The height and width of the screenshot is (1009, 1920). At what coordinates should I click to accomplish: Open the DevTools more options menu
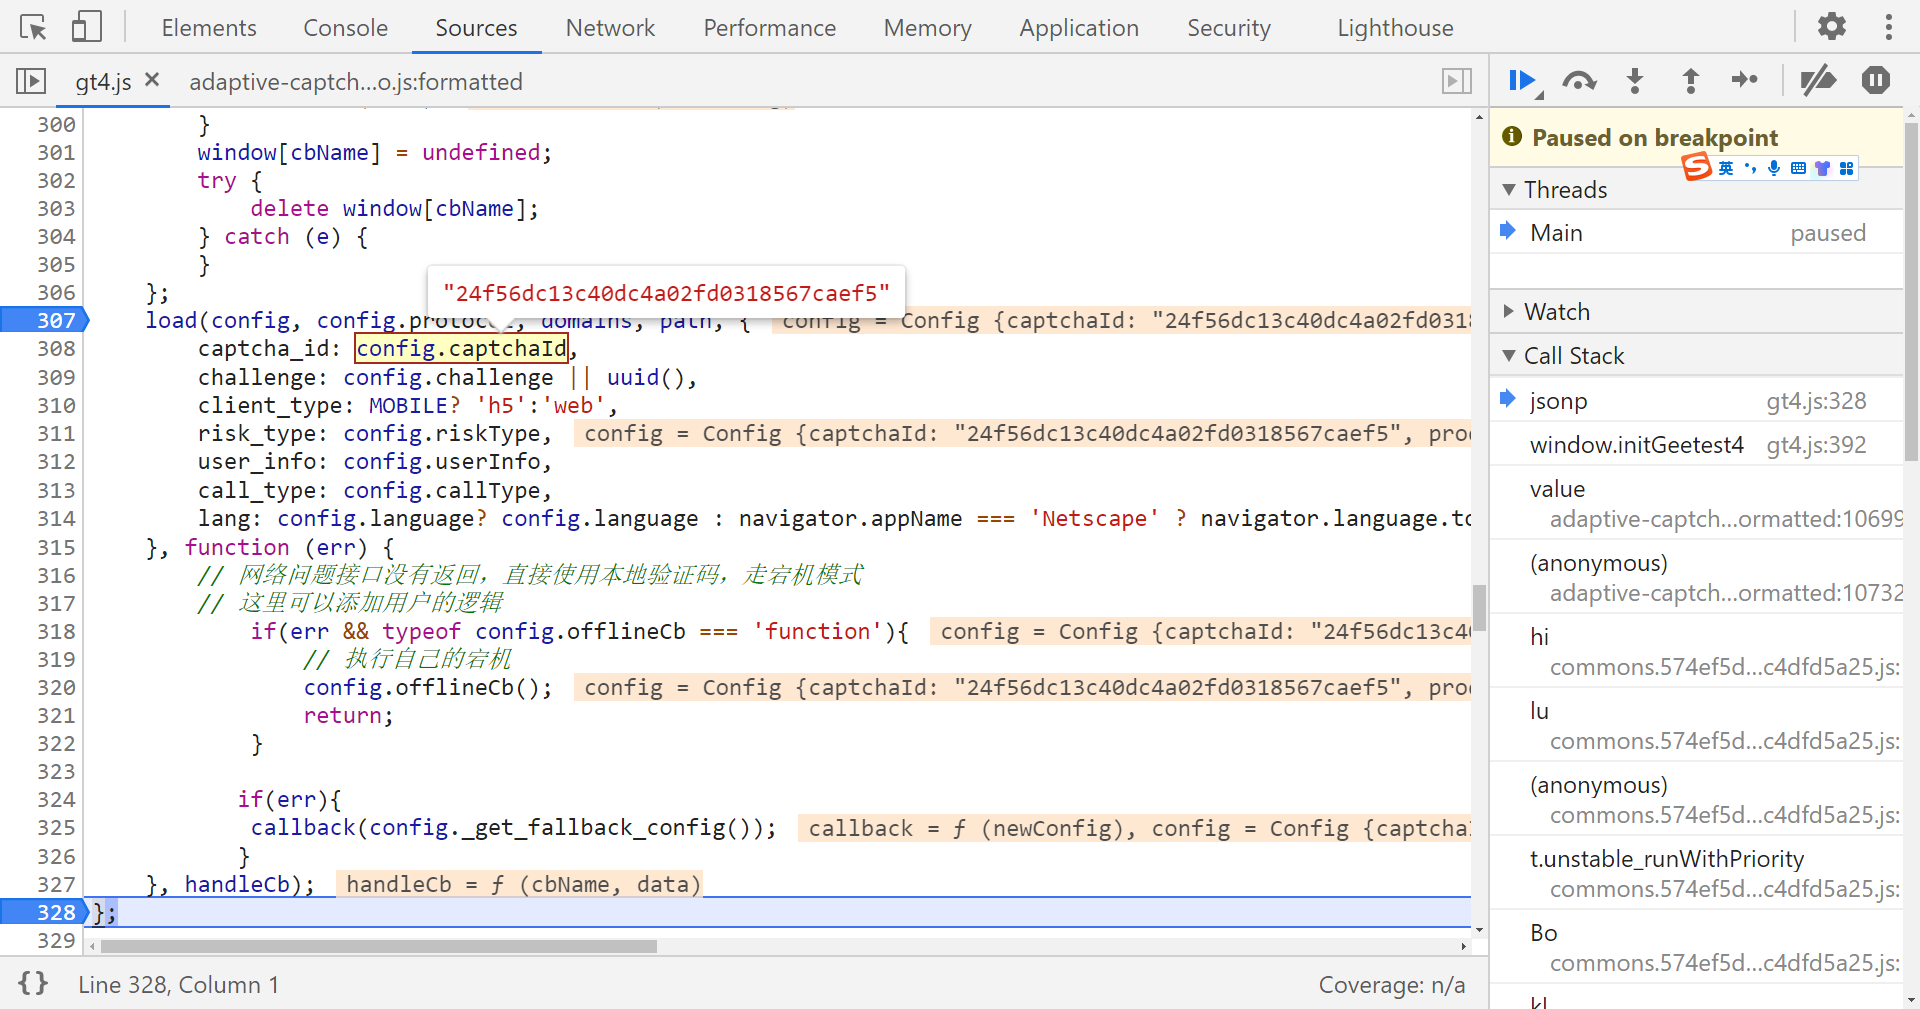coord(1888,27)
